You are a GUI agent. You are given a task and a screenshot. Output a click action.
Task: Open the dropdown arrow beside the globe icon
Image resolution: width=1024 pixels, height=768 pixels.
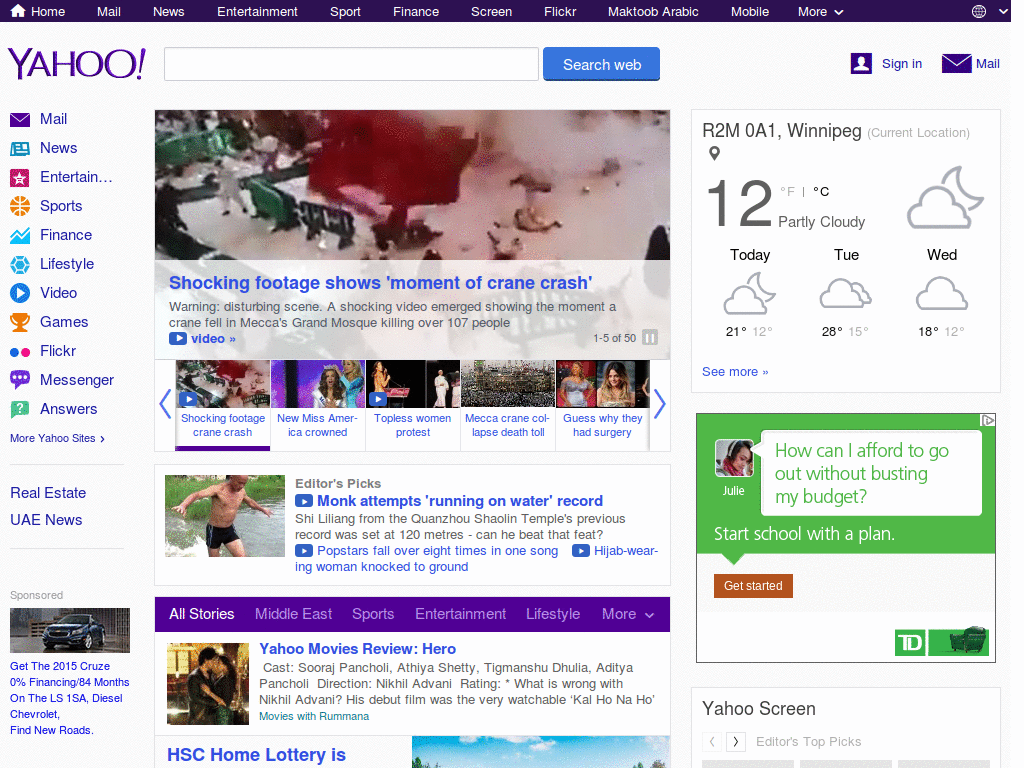click(x=1004, y=11)
